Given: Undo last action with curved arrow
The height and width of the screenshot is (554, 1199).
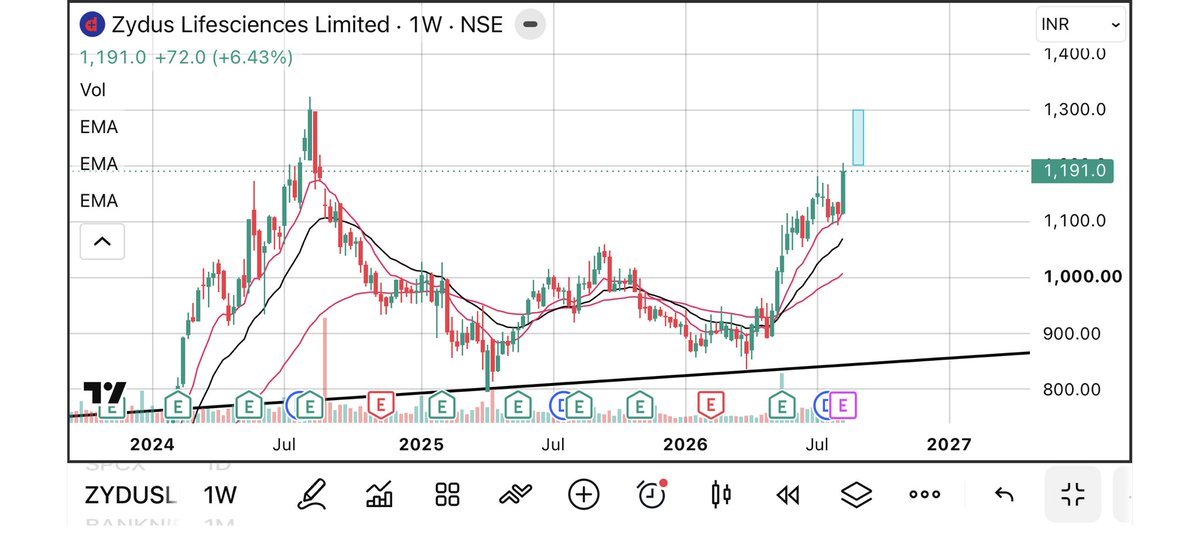Looking at the screenshot, I should pyautogui.click(x=1003, y=495).
